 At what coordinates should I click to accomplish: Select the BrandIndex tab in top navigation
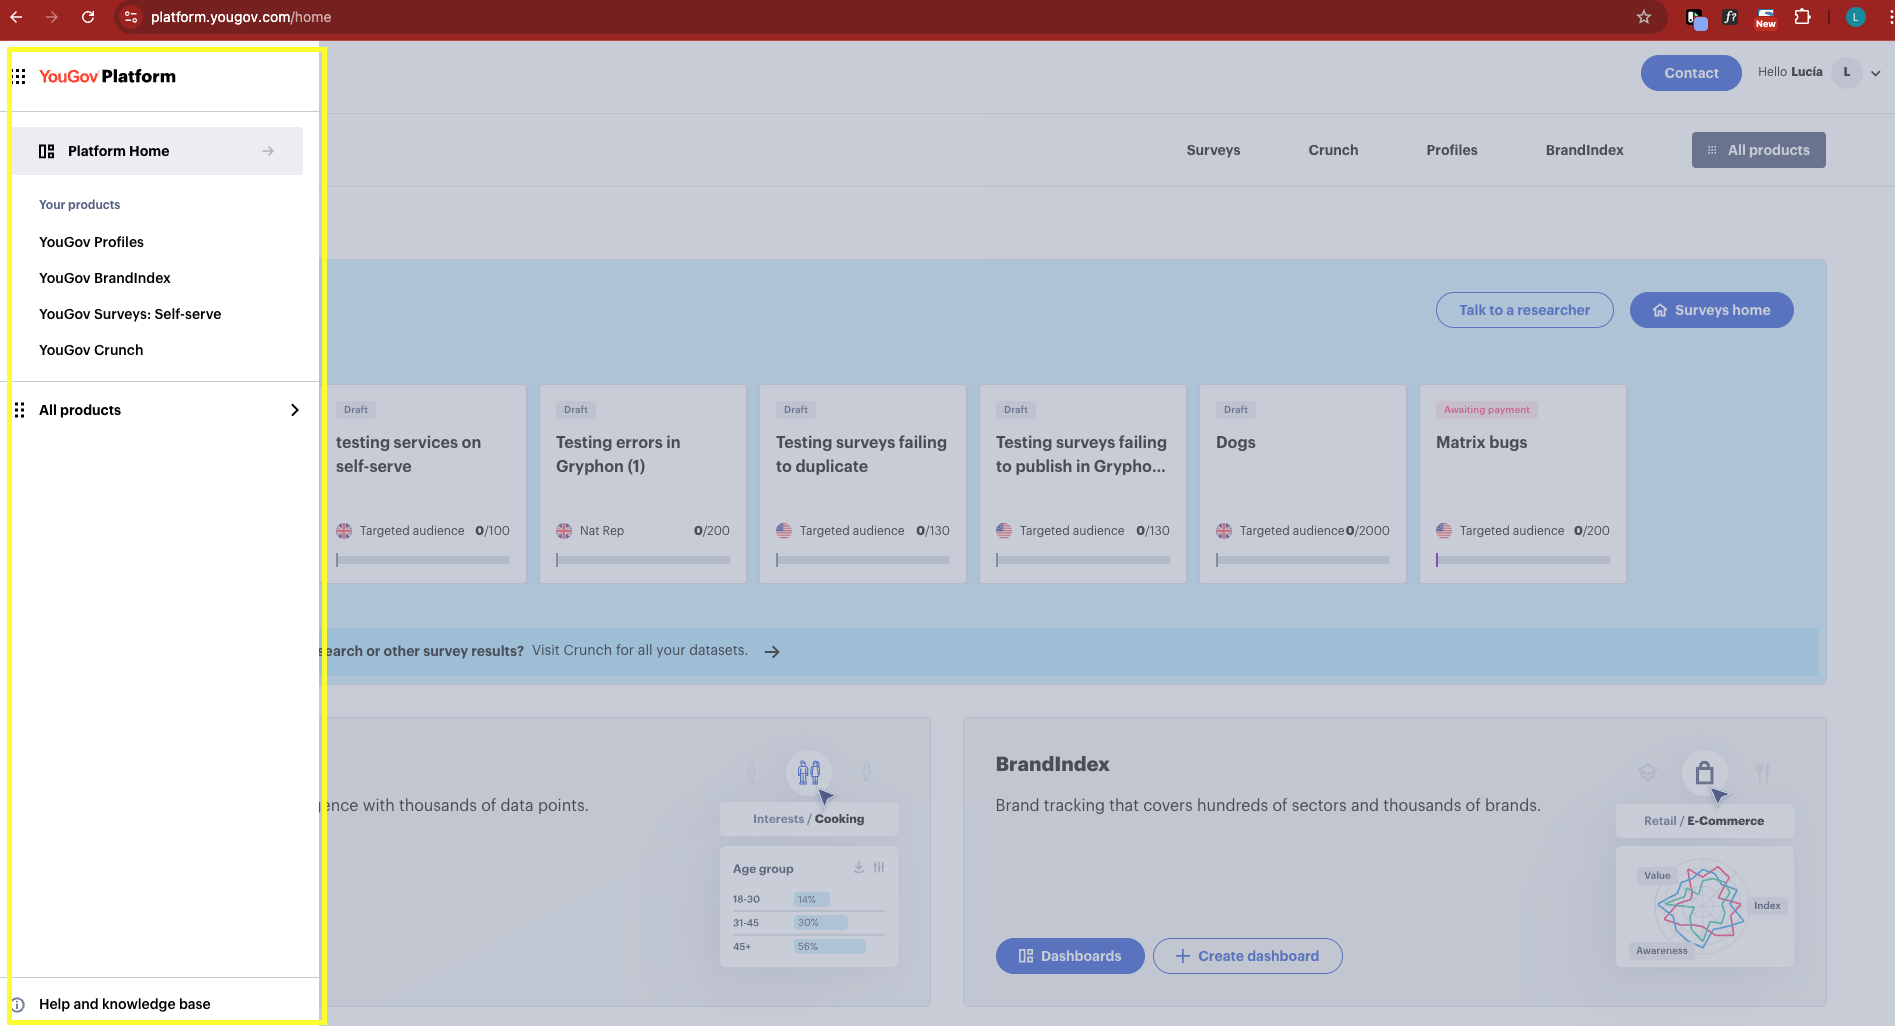pos(1583,150)
